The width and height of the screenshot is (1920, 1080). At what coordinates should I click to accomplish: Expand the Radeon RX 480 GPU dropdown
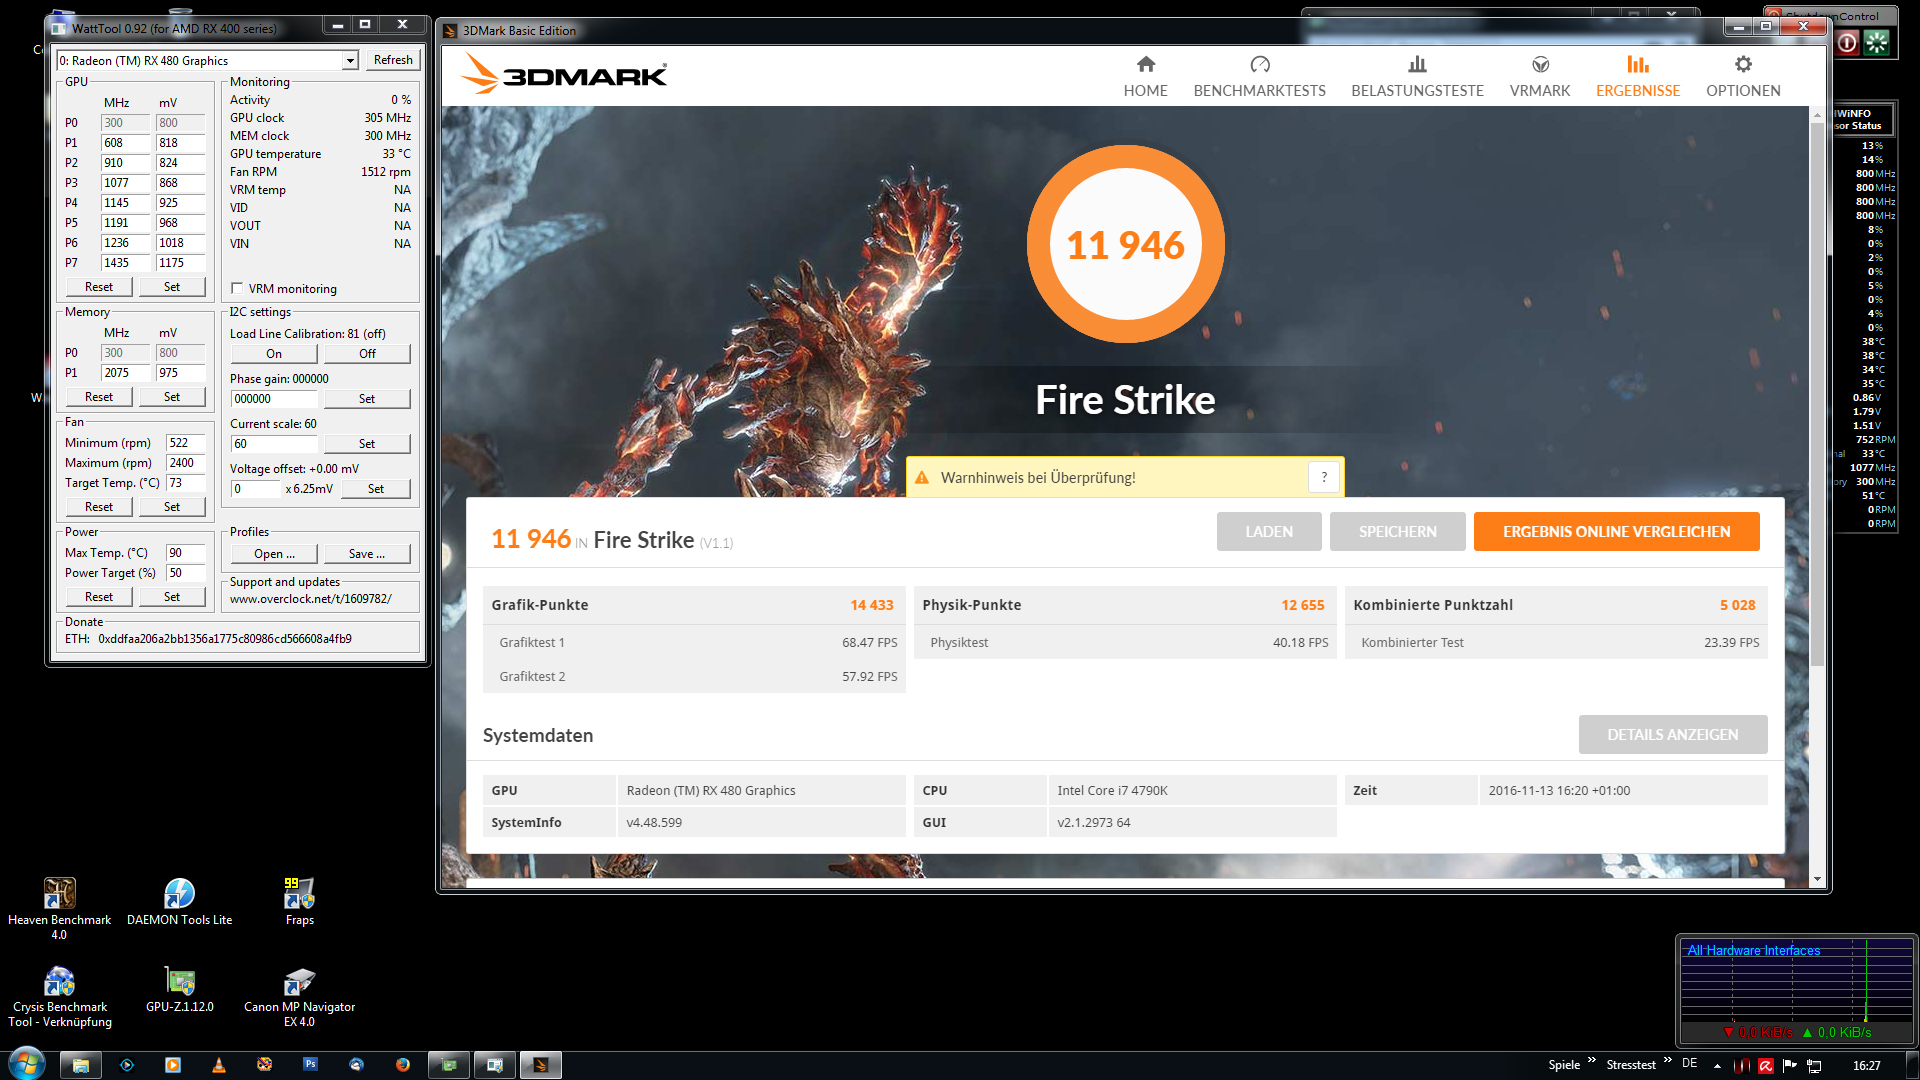pyautogui.click(x=350, y=61)
